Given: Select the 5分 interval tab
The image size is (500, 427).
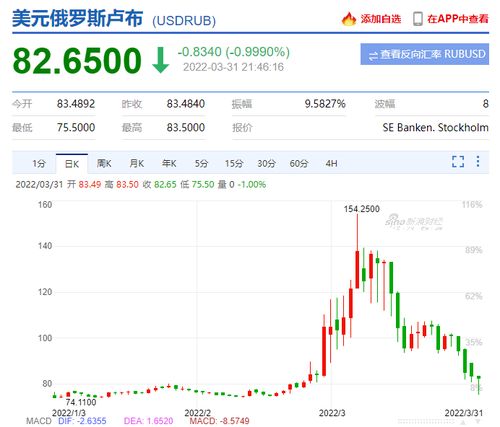Looking at the screenshot, I should [201, 164].
